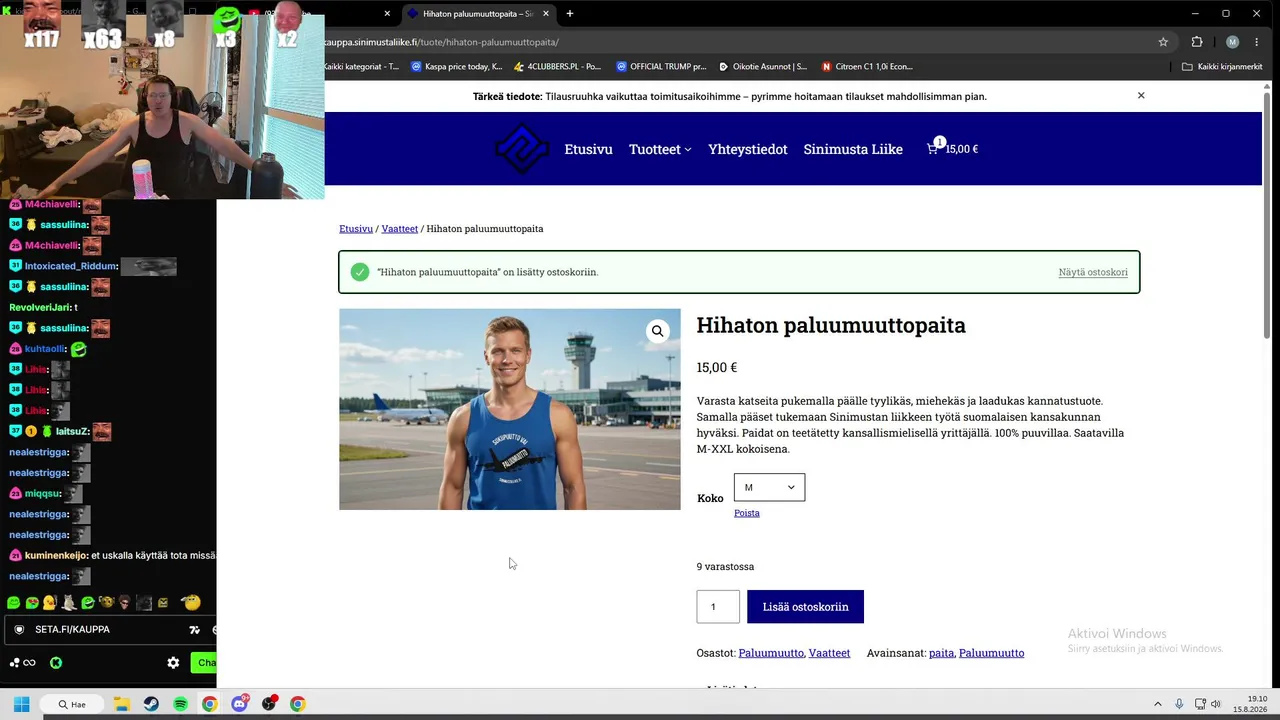The height and width of the screenshot is (720, 1280).
Task: Go to Etusivu in navigation
Action: tap(588, 149)
